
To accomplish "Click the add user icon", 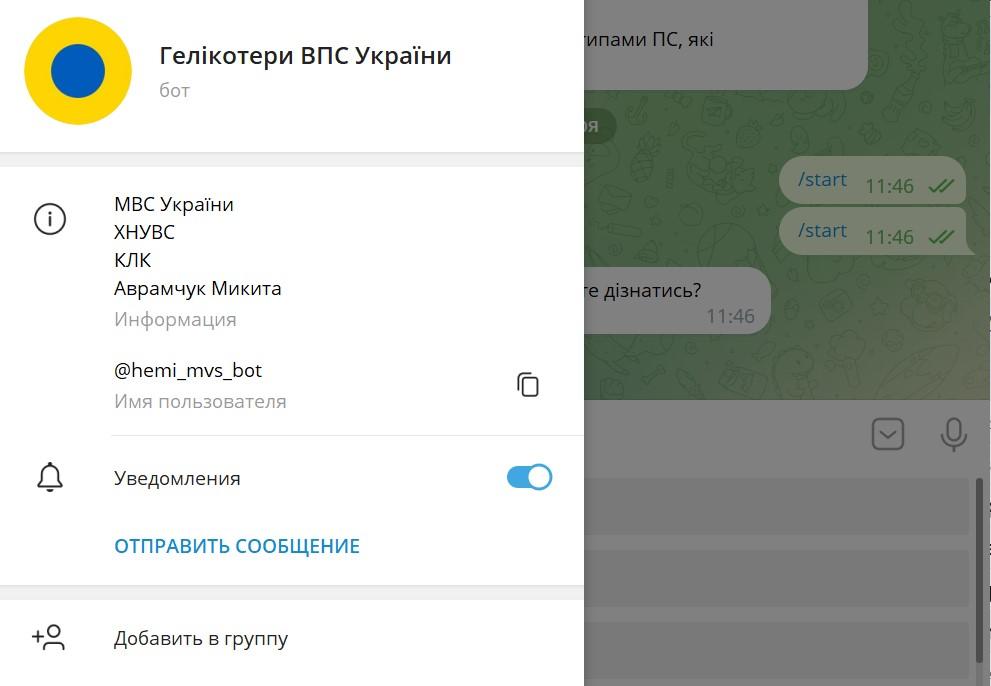I will click(49, 638).
